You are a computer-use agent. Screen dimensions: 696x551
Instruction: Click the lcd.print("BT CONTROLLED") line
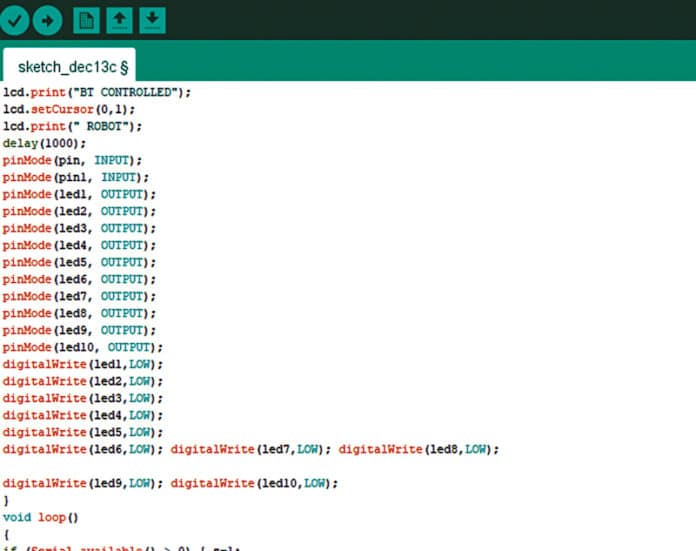[96, 92]
